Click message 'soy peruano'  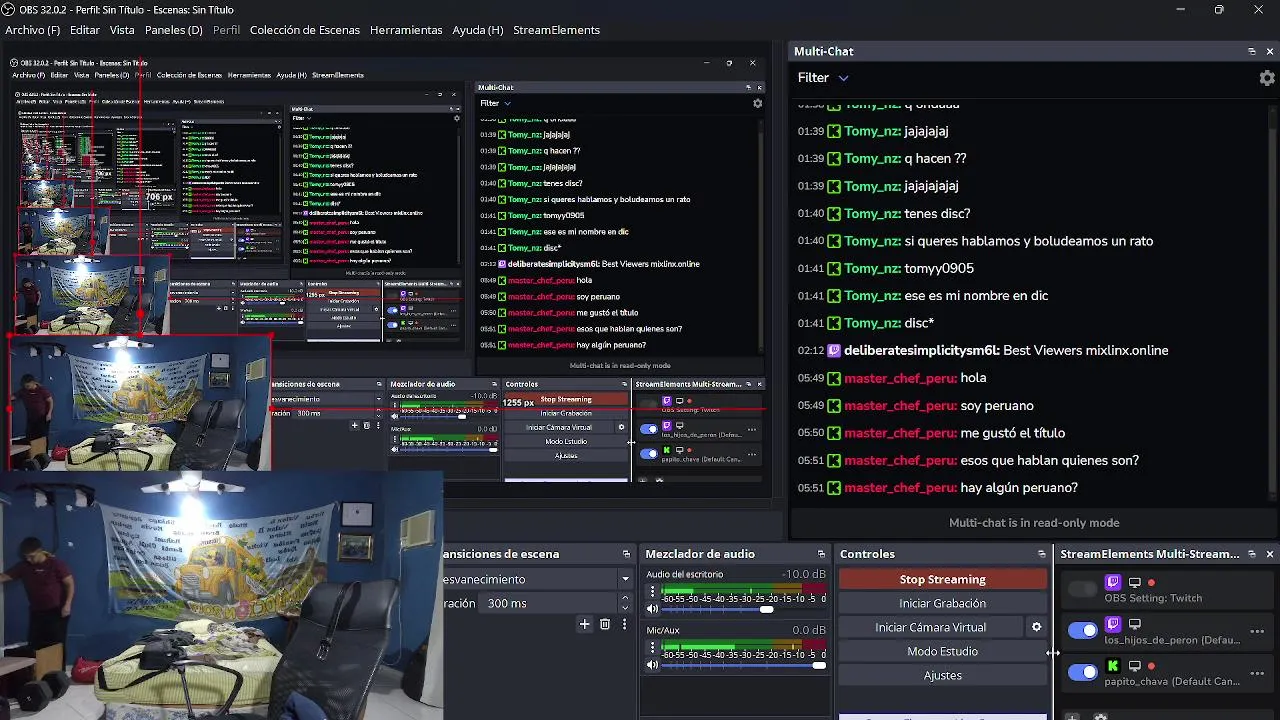pyautogui.click(x=996, y=405)
